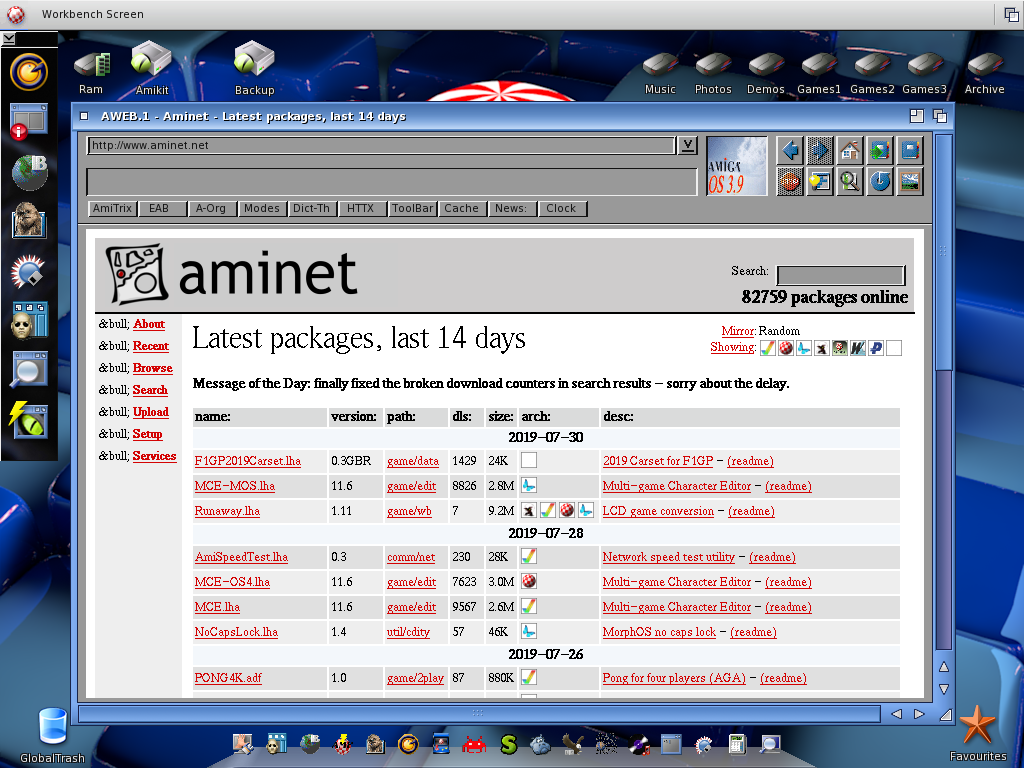Download F1GP2019Carset.lha

pyautogui.click(x=248, y=461)
